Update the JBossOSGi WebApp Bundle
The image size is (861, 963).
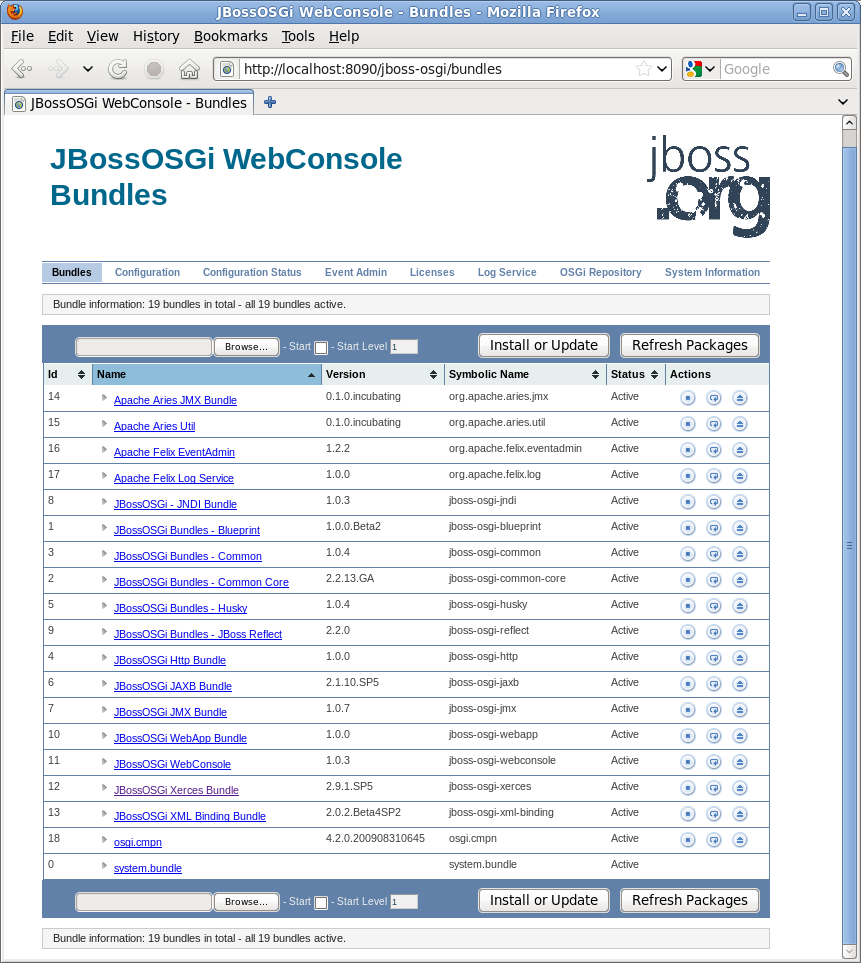pyautogui.click(x=714, y=736)
